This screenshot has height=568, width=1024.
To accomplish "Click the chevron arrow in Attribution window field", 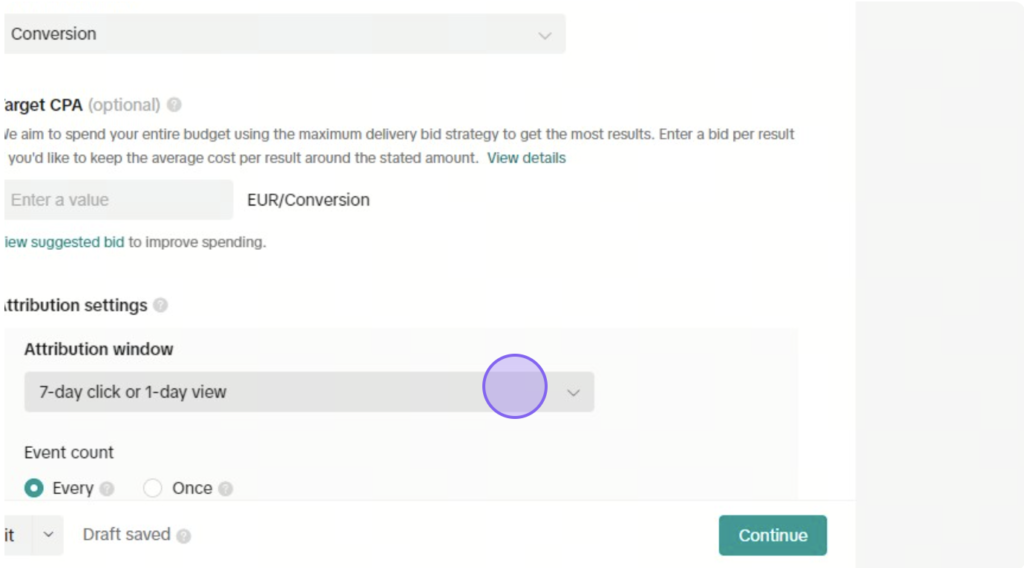I will (x=573, y=392).
